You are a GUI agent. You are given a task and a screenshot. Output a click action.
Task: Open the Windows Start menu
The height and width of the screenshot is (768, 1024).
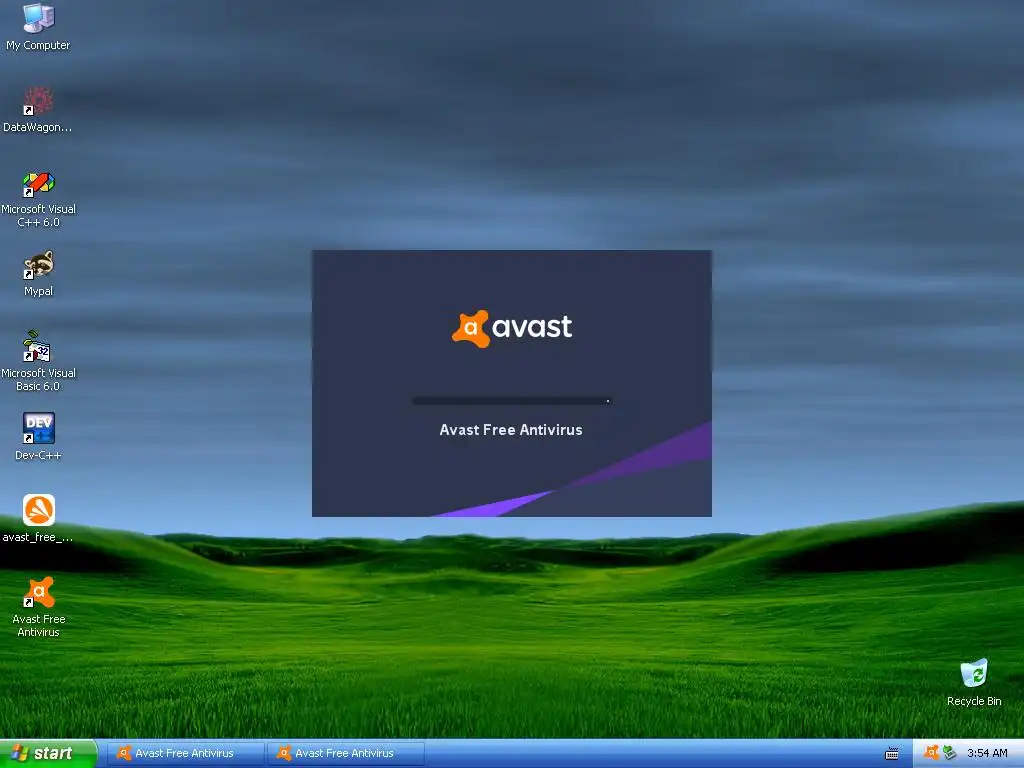coord(48,753)
